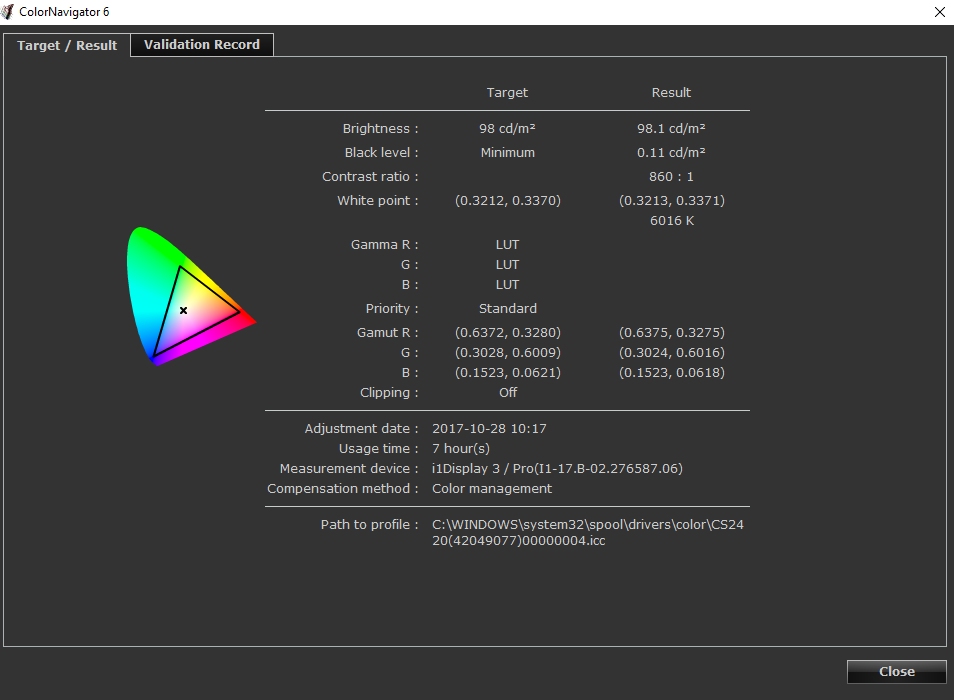The width and height of the screenshot is (954, 700).
Task: Click the ColorNavigator 6 window title
Action: tap(64, 12)
